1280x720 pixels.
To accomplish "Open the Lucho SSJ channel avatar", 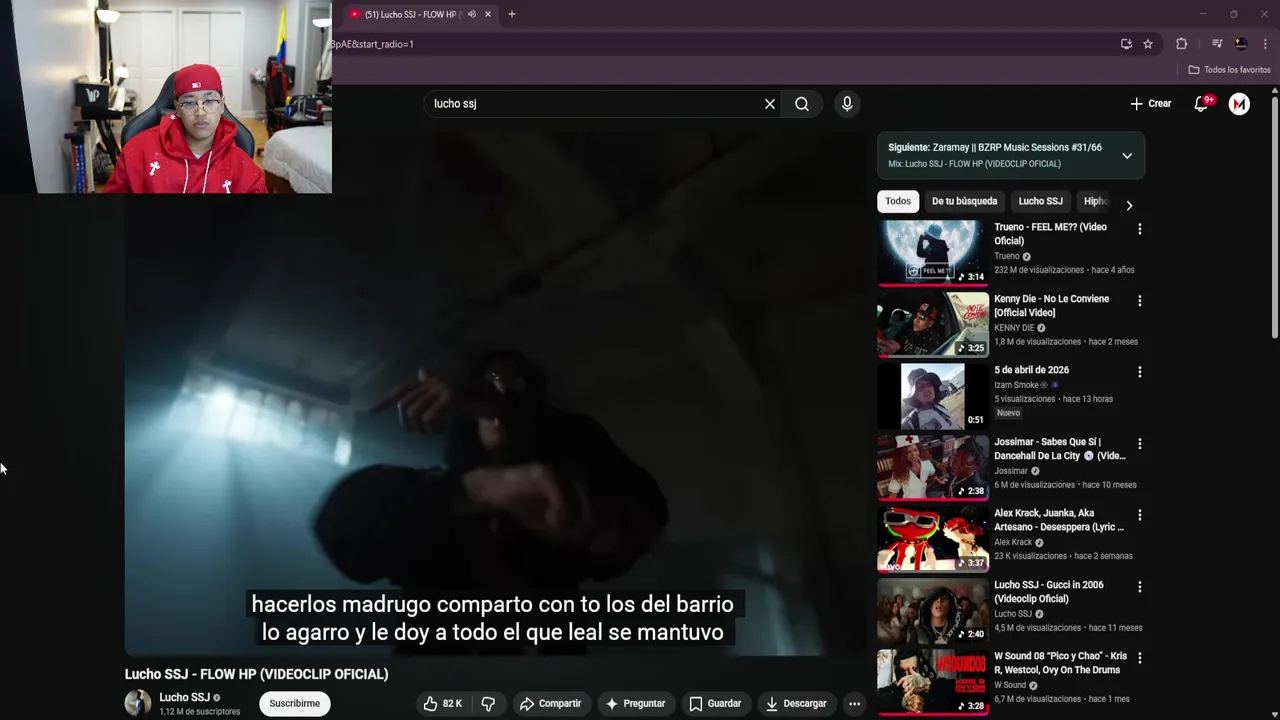I will pos(138,703).
